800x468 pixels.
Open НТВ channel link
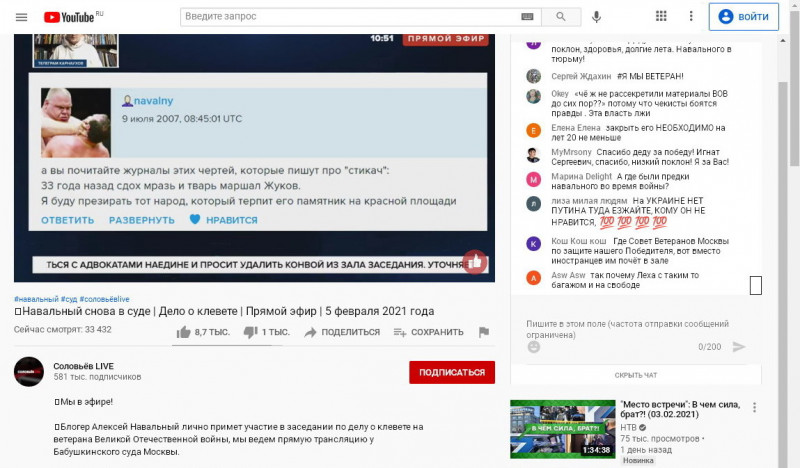click(629, 428)
